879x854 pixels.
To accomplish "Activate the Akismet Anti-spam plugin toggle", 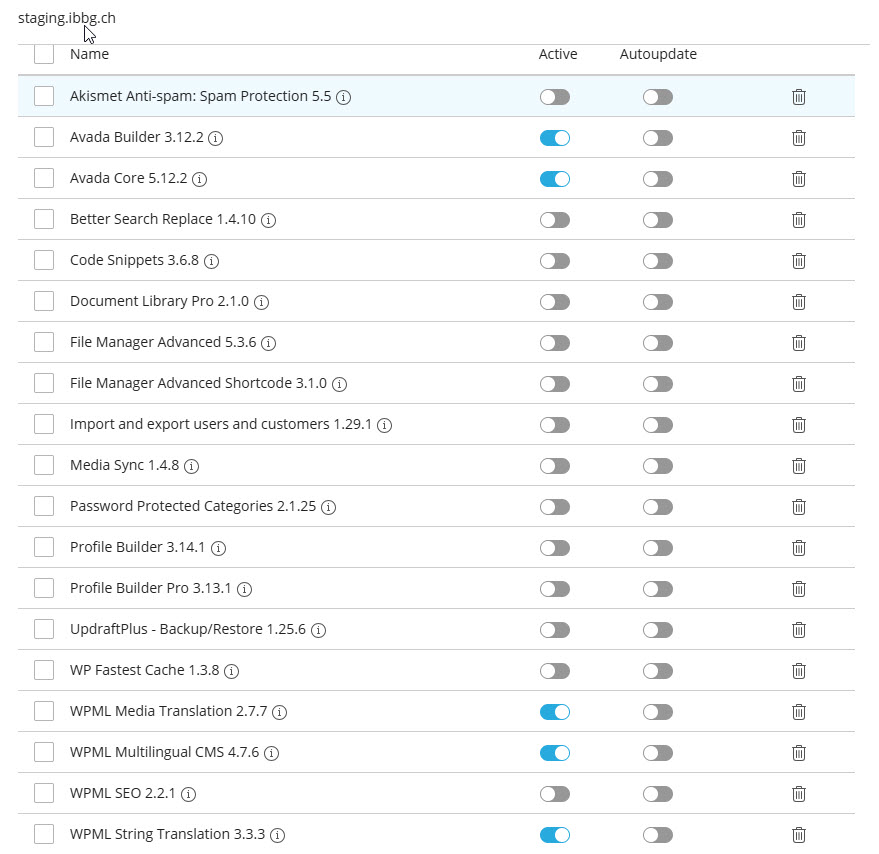I will (555, 97).
